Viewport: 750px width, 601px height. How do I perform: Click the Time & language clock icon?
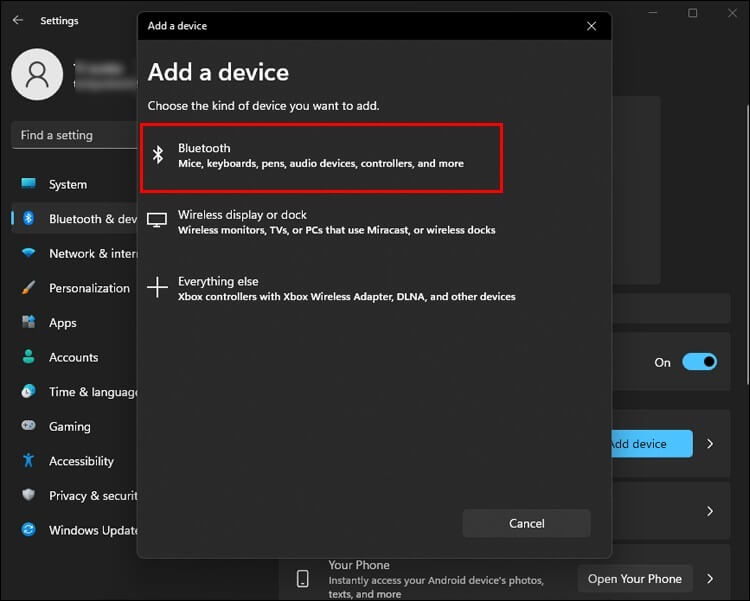click(28, 391)
